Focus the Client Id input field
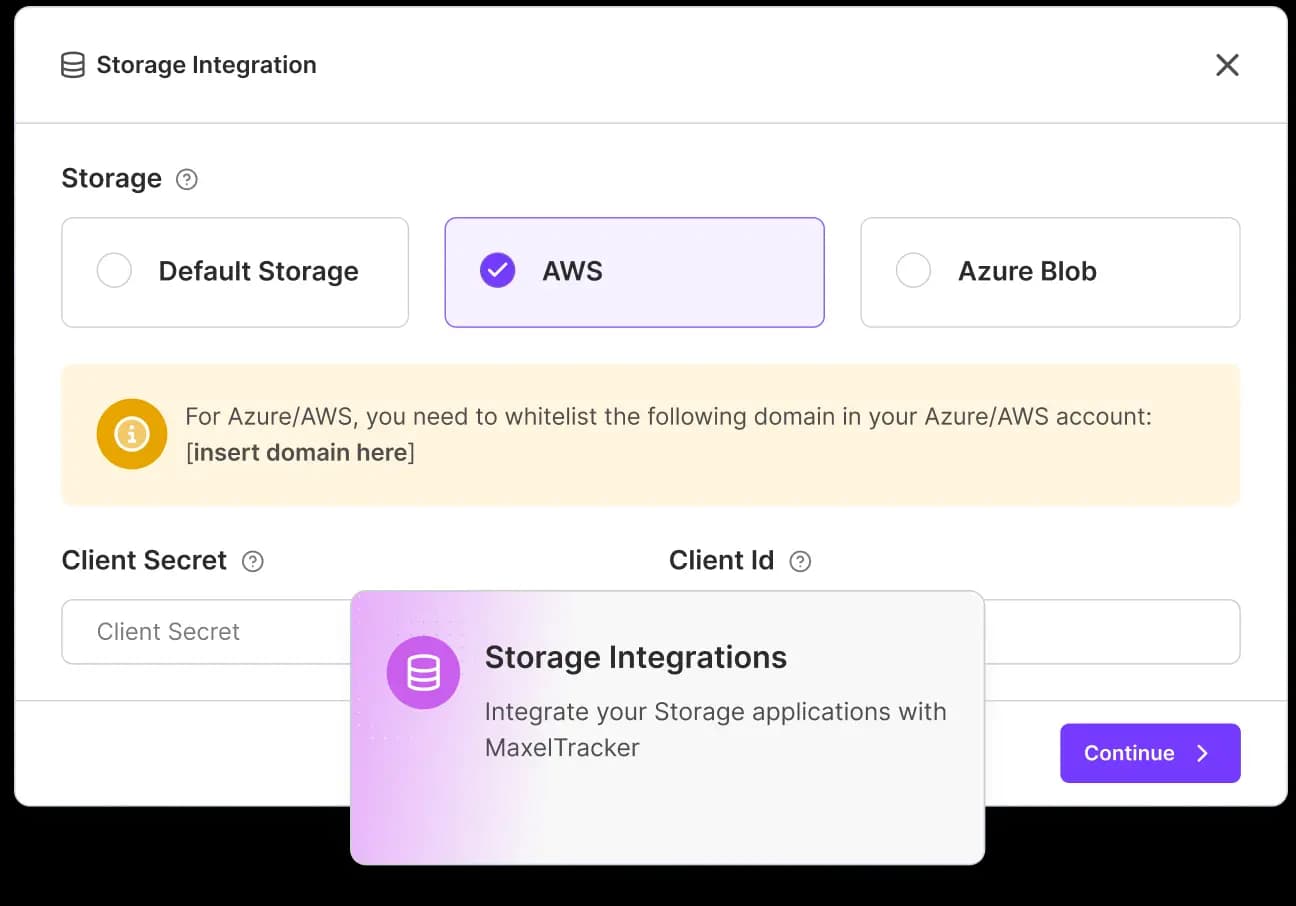Viewport: 1296px width, 906px height. coord(1112,632)
